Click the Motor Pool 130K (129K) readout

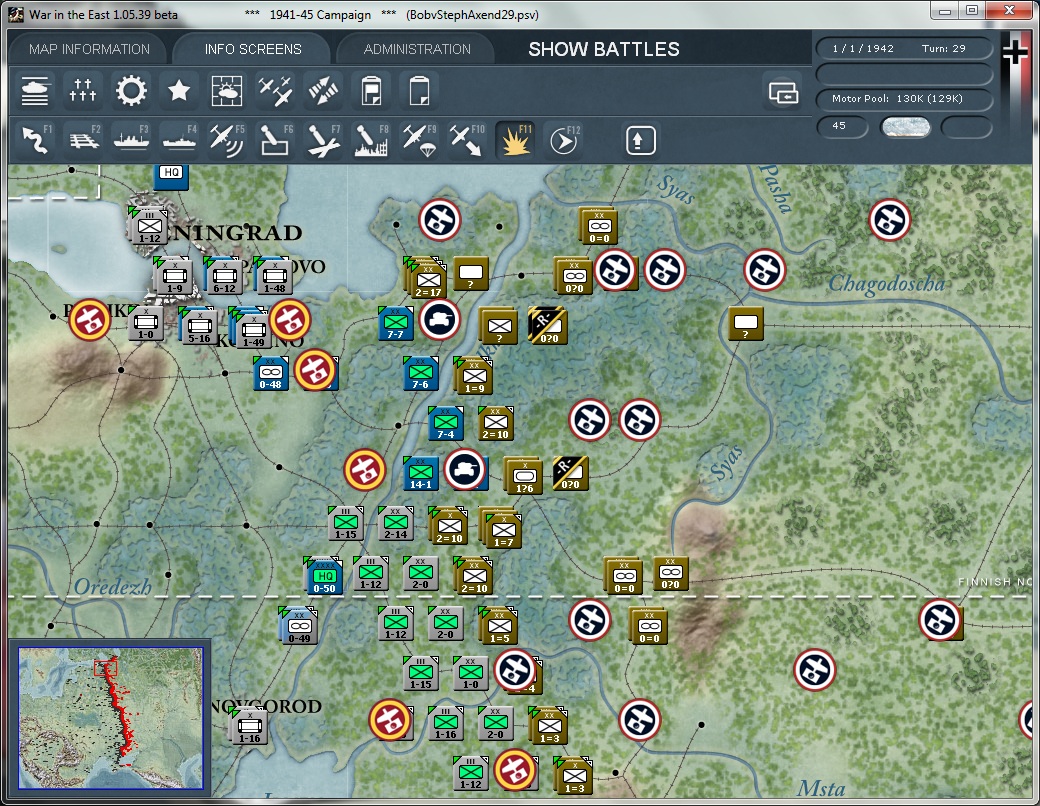click(904, 99)
